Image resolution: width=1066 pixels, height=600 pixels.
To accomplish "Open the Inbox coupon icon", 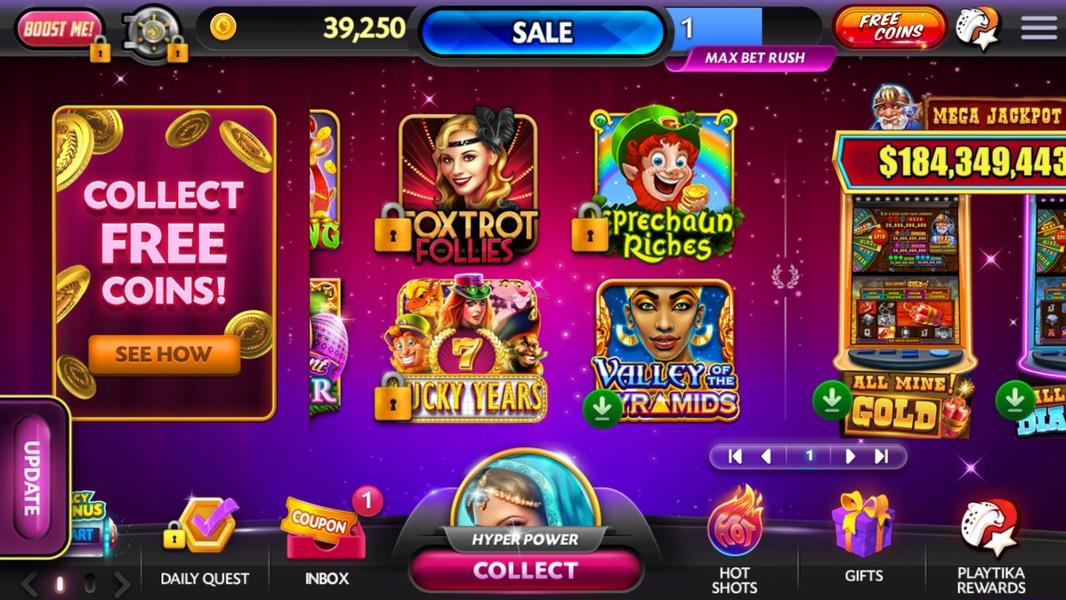I will tap(324, 527).
